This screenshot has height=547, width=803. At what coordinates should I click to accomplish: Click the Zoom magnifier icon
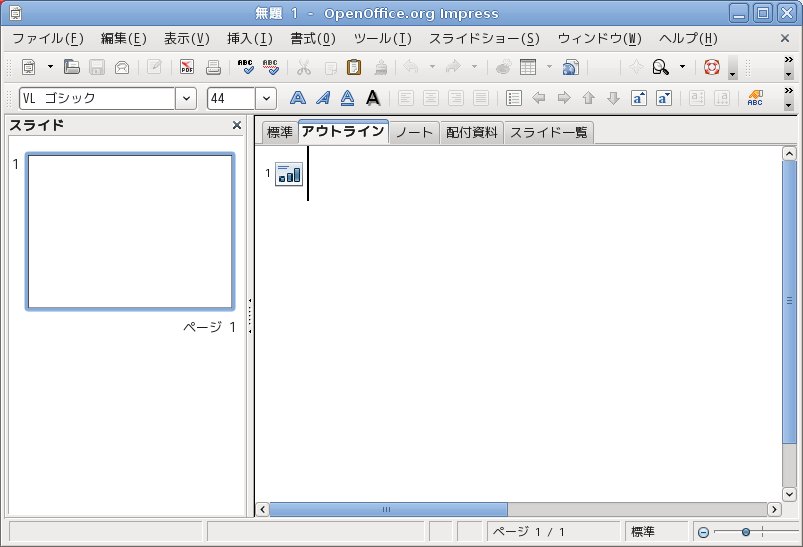tap(660, 68)
